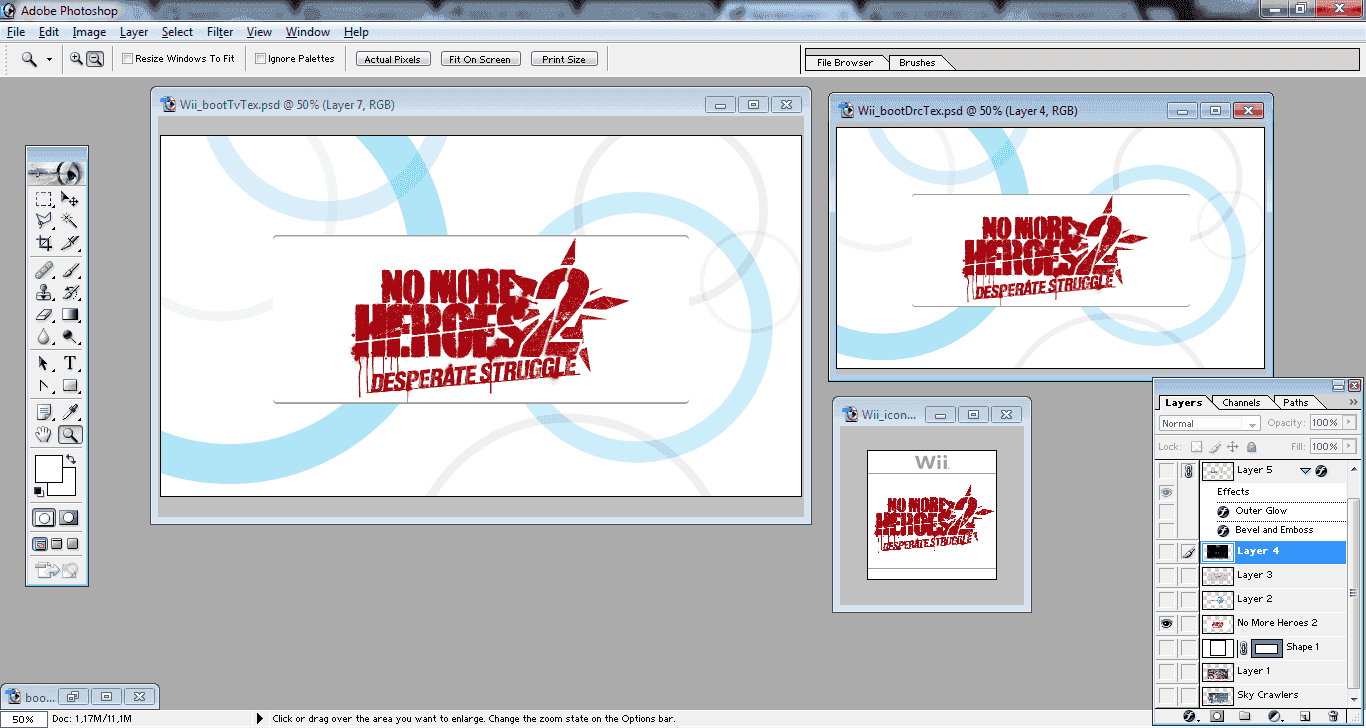
Task: Click the Fit On Screen button
Action: (x=479, y=59)
